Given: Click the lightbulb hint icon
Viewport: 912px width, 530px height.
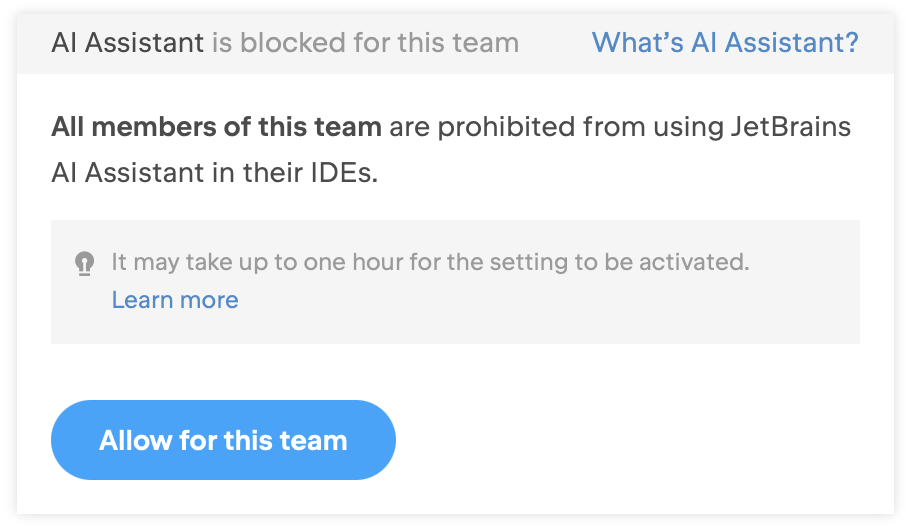Looking at the screenshot, I should point(84,263).
